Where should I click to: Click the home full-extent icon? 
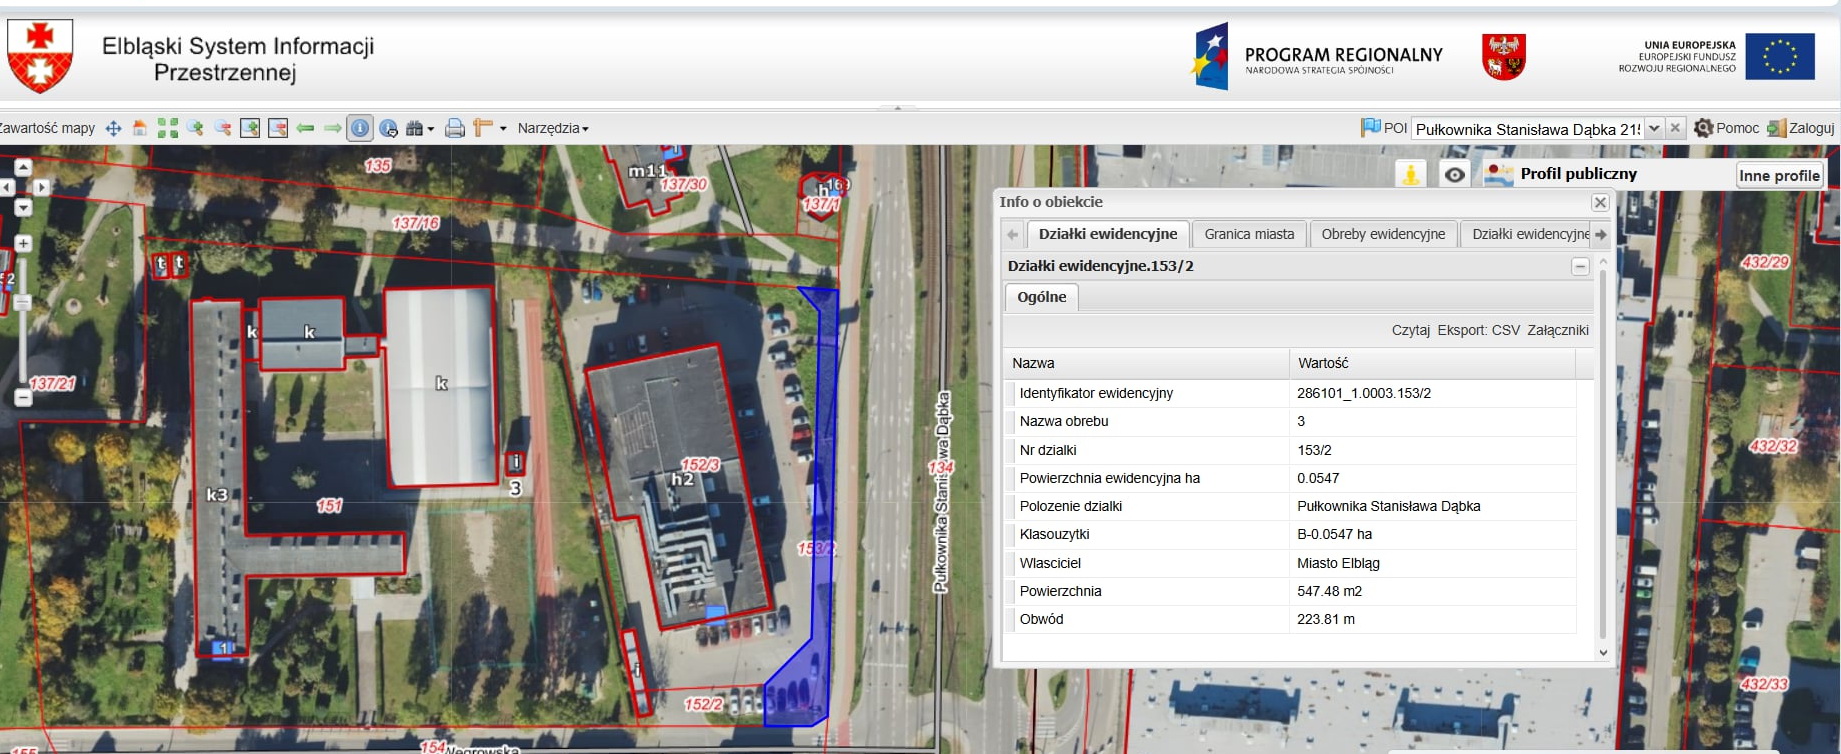click(x=140, y=128)
